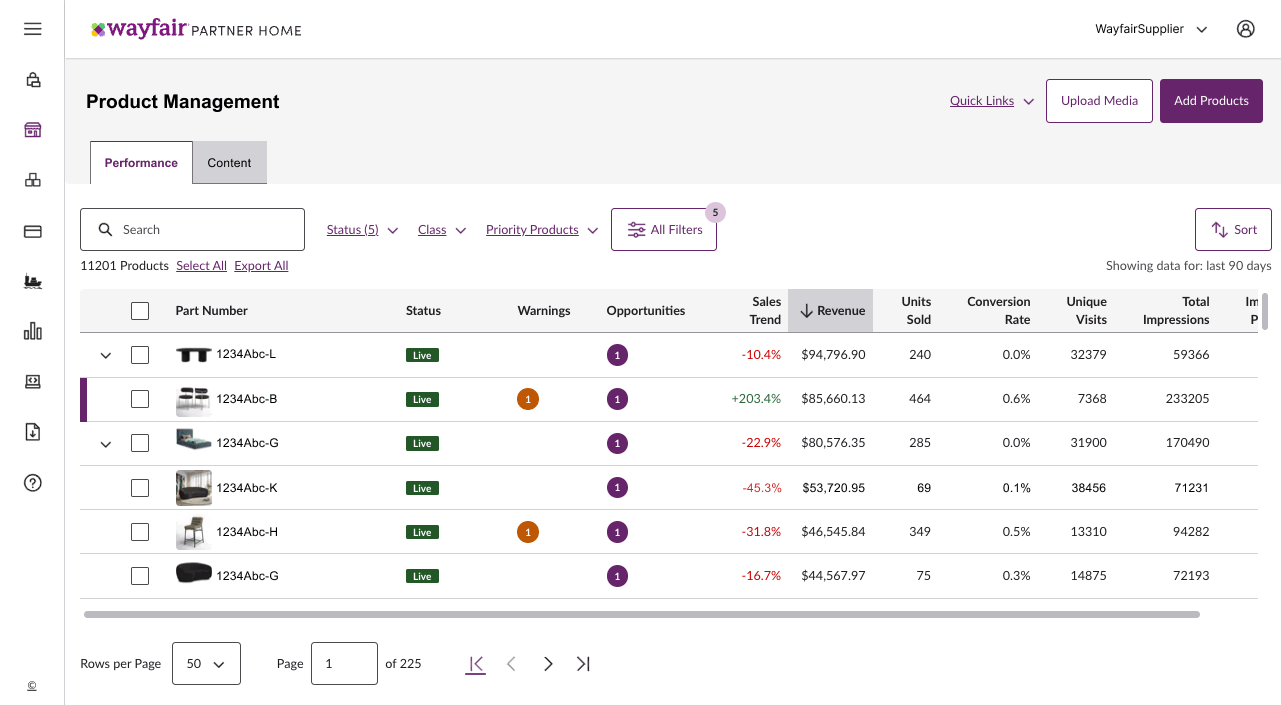The width and height of the screenshot is (1281, 705).
Task: Open the payments card icon in sidebar
Action: tap(32, 231)
